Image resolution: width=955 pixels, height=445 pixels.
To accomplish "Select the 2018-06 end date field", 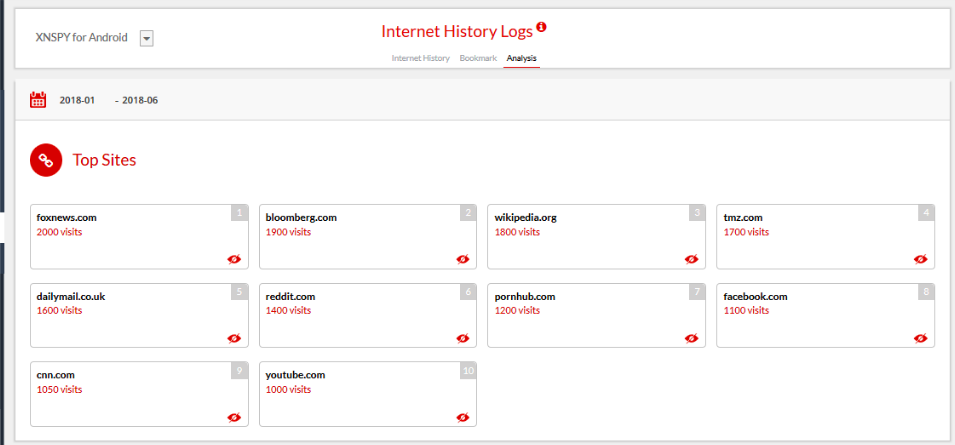I will [140, 101].
